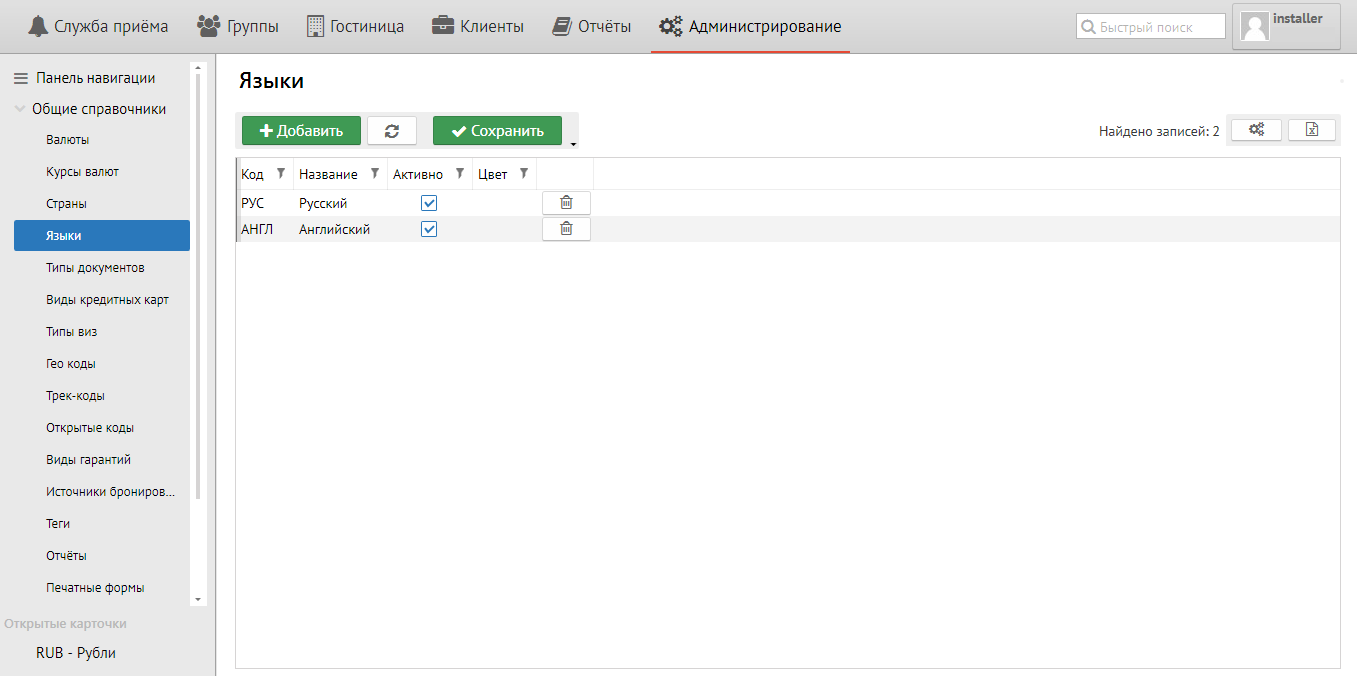The width and height of the screenshot is (1357, 676).
Task: Open Курсы валют in the sidebar
Action: [x=102, y=172]
